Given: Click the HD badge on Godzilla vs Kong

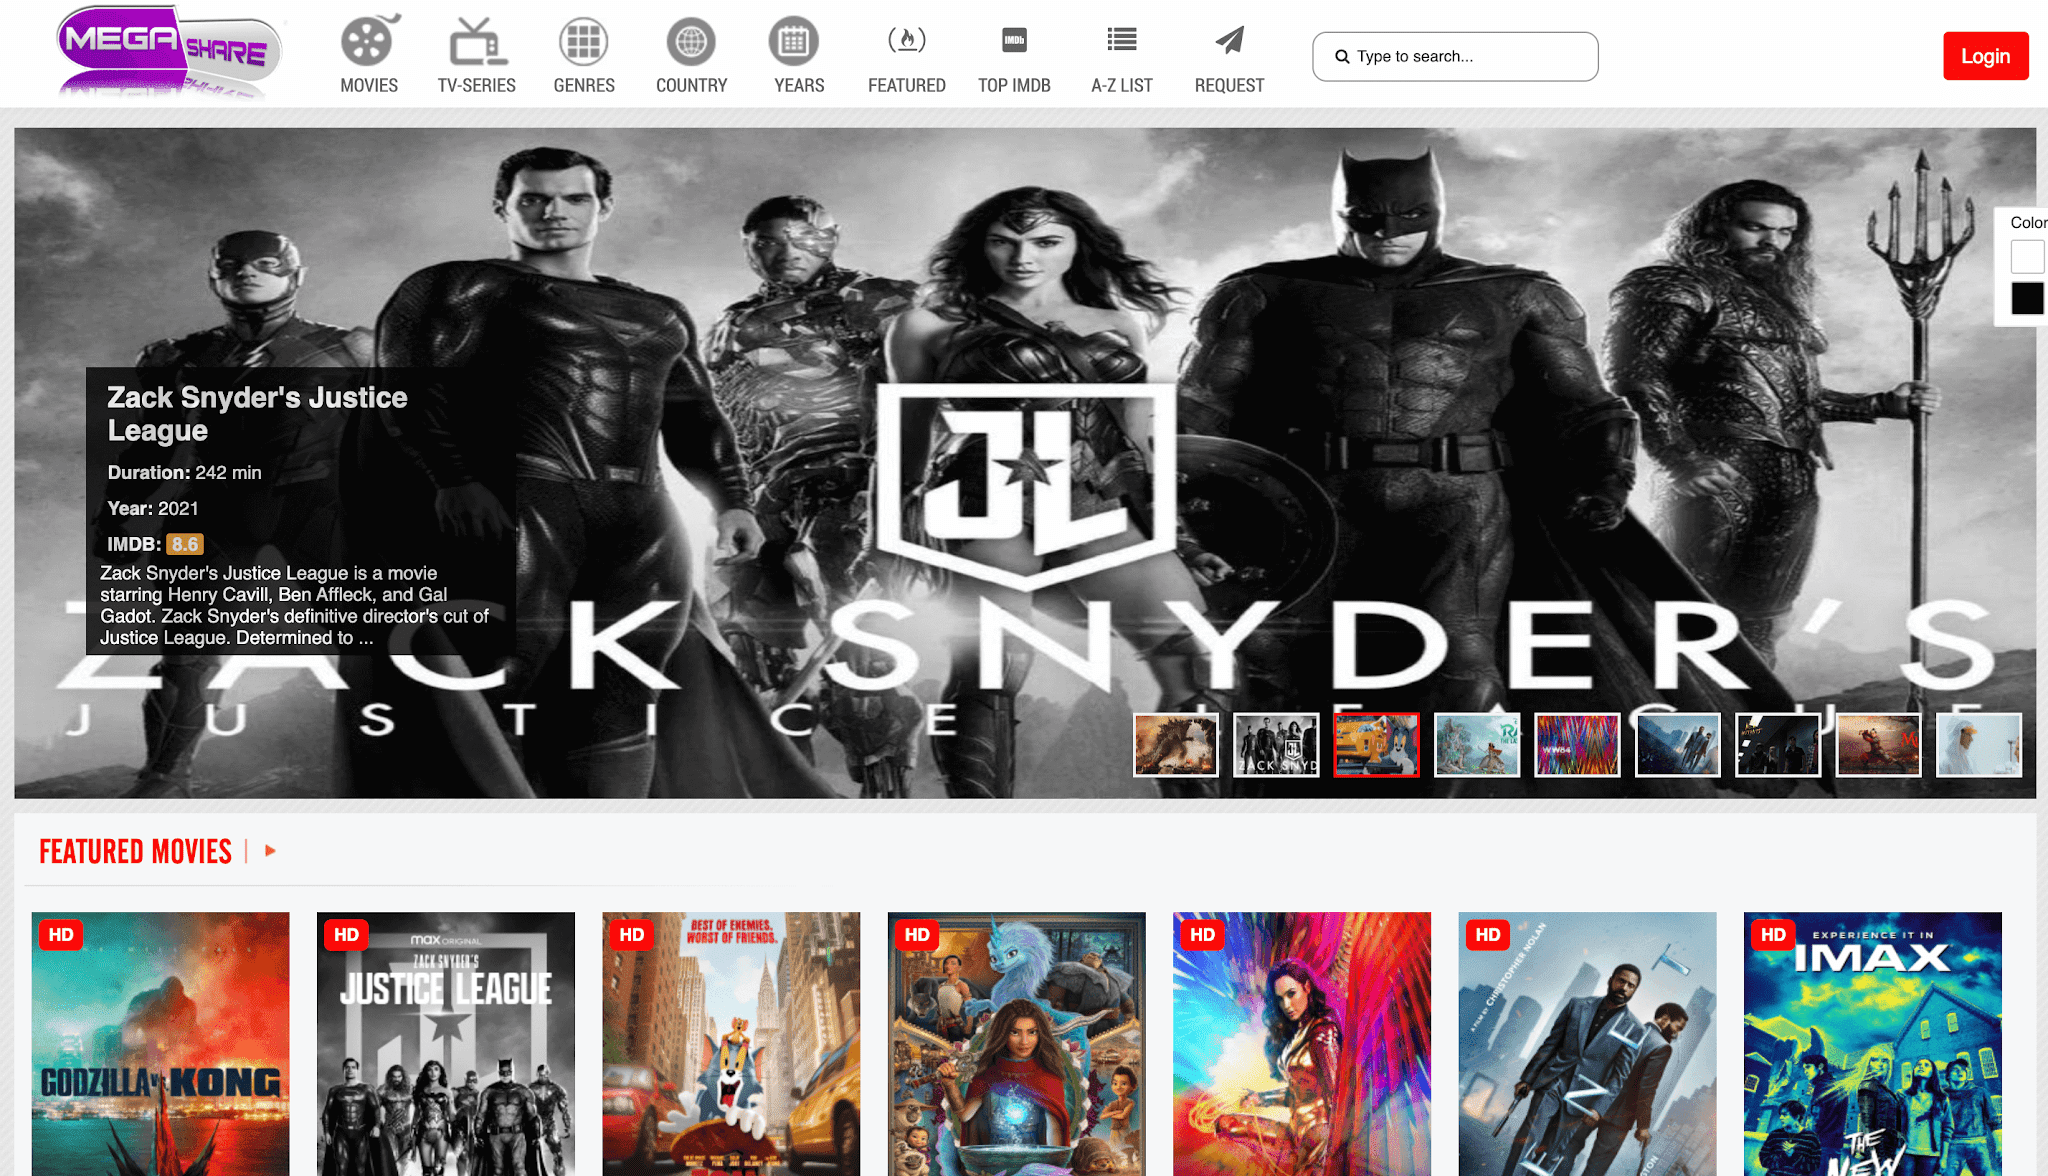Looking at the screenshot, I should point(61,935).
